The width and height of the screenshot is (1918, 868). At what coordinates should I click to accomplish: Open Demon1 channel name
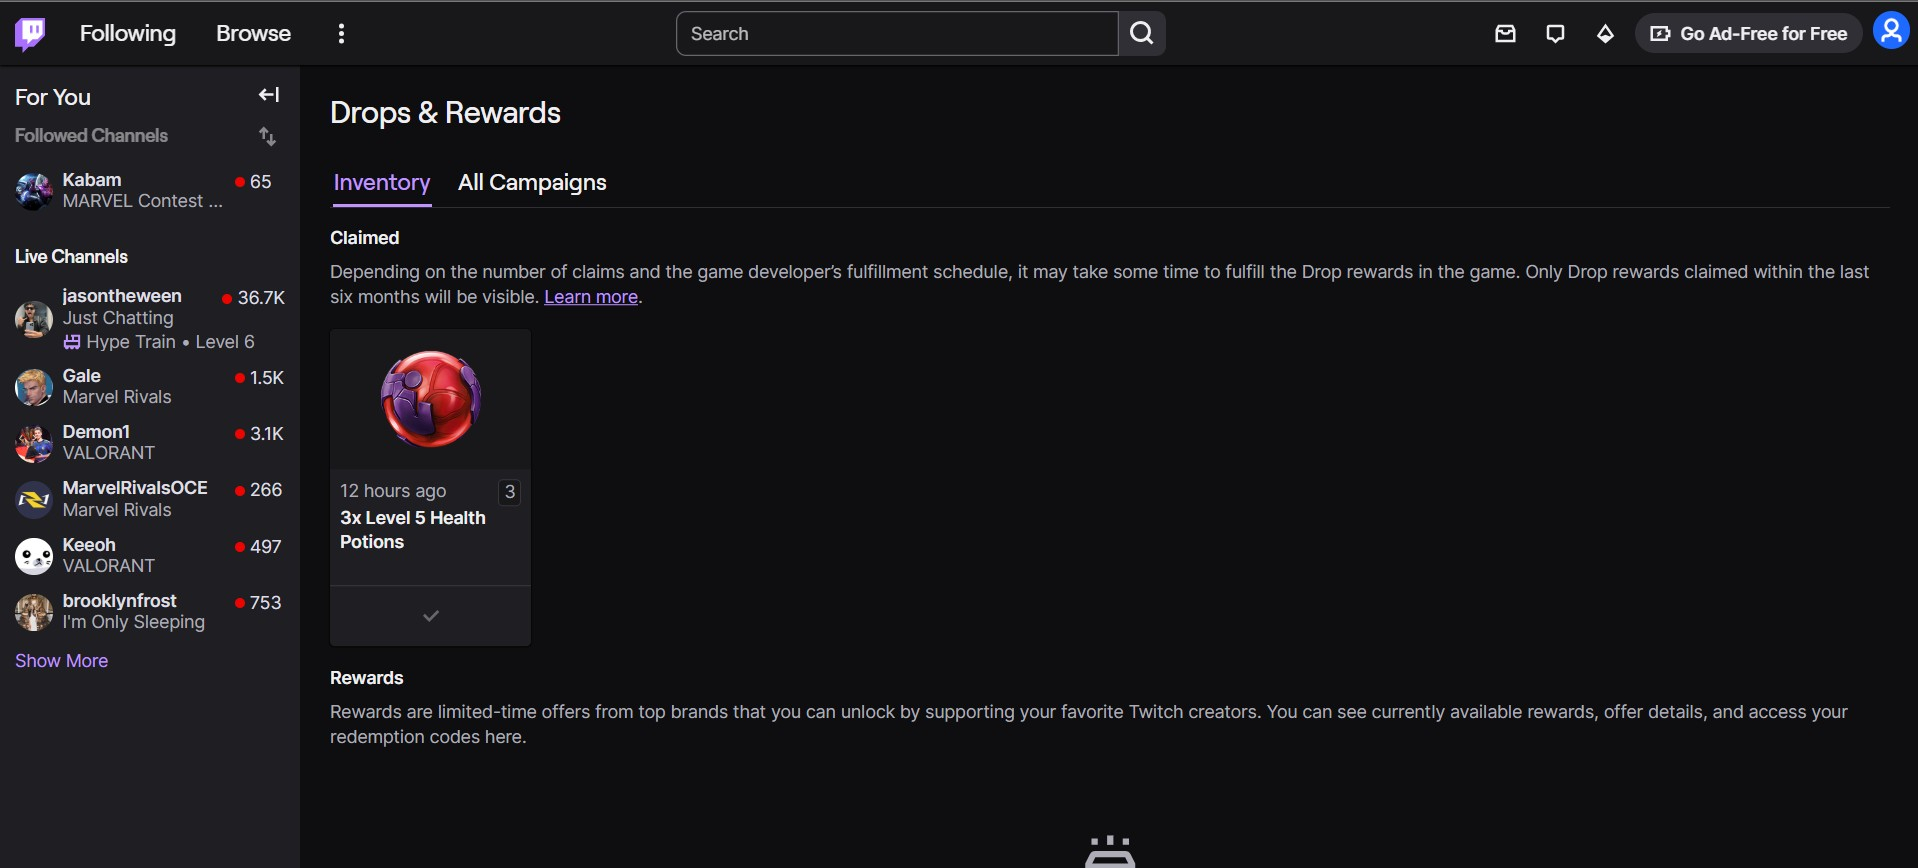(x=96, y=432)
